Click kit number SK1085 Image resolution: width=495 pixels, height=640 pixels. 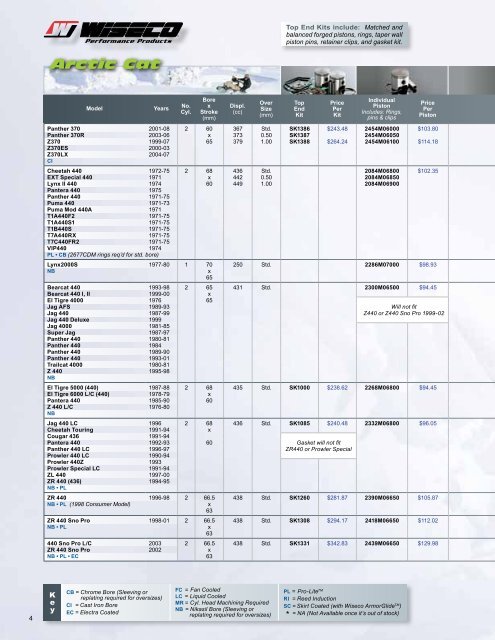(300, 424)
